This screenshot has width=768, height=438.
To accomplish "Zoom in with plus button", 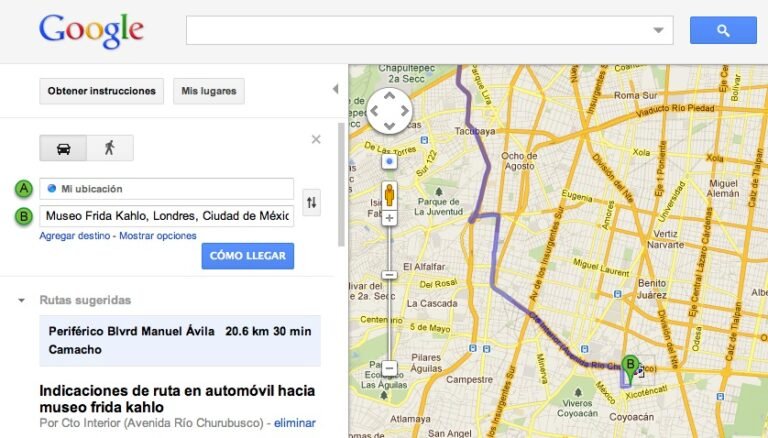I will coord(389,218).
